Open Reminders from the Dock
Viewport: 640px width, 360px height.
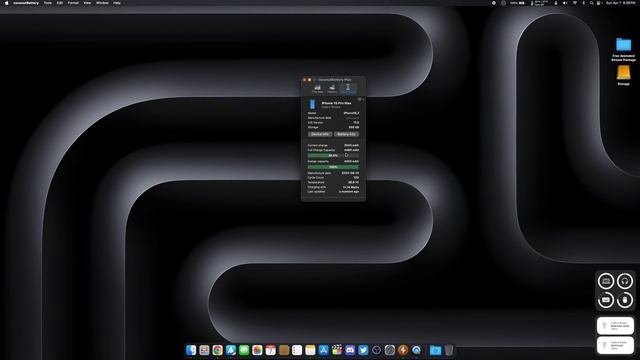297,350
